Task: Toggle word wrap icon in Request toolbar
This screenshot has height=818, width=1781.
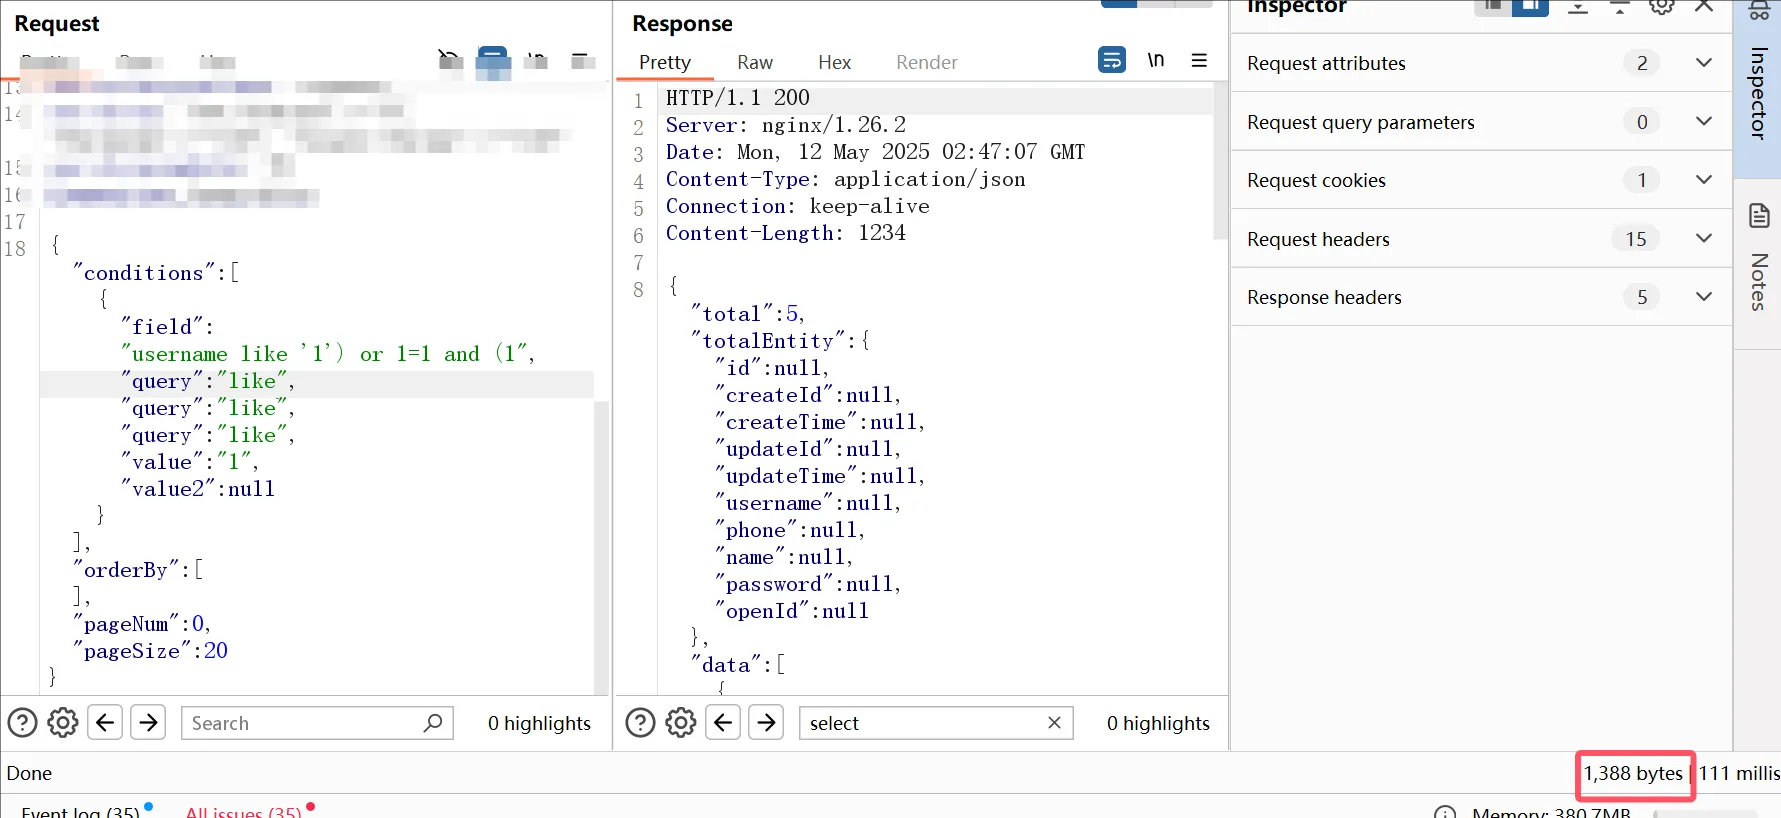Action: point(493,62)
